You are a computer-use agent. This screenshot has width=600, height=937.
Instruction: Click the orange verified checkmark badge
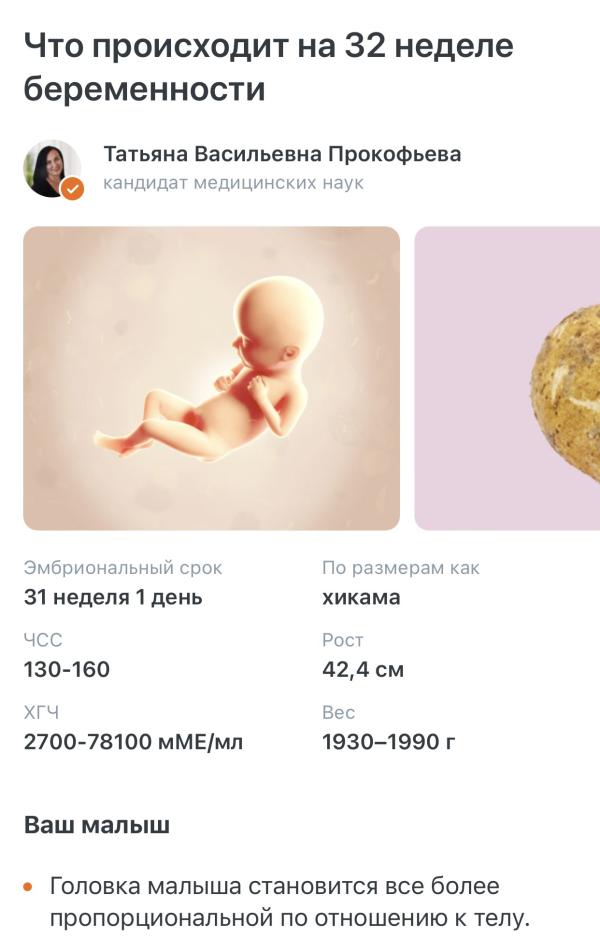point(72,188)
